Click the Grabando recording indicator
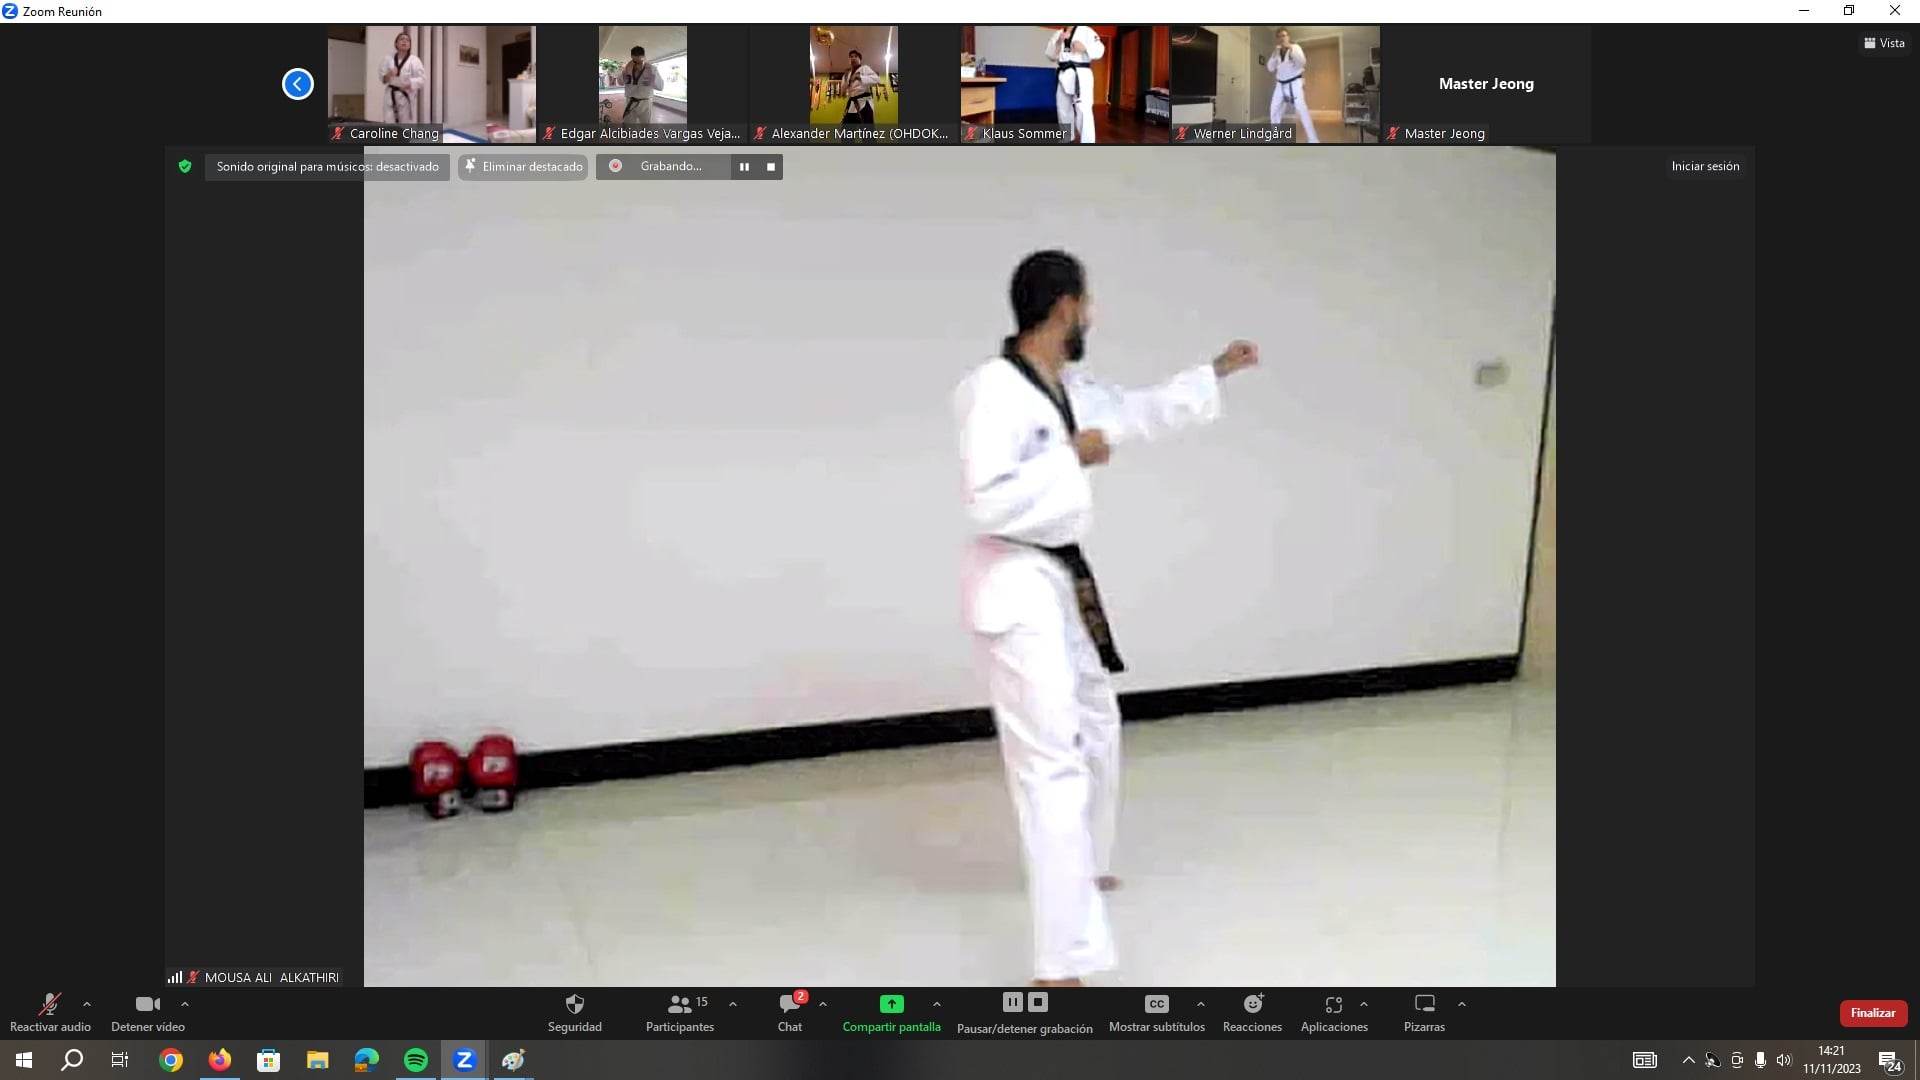The width and height of the screenshot is (1920, 1080). [x=659, y=167]
